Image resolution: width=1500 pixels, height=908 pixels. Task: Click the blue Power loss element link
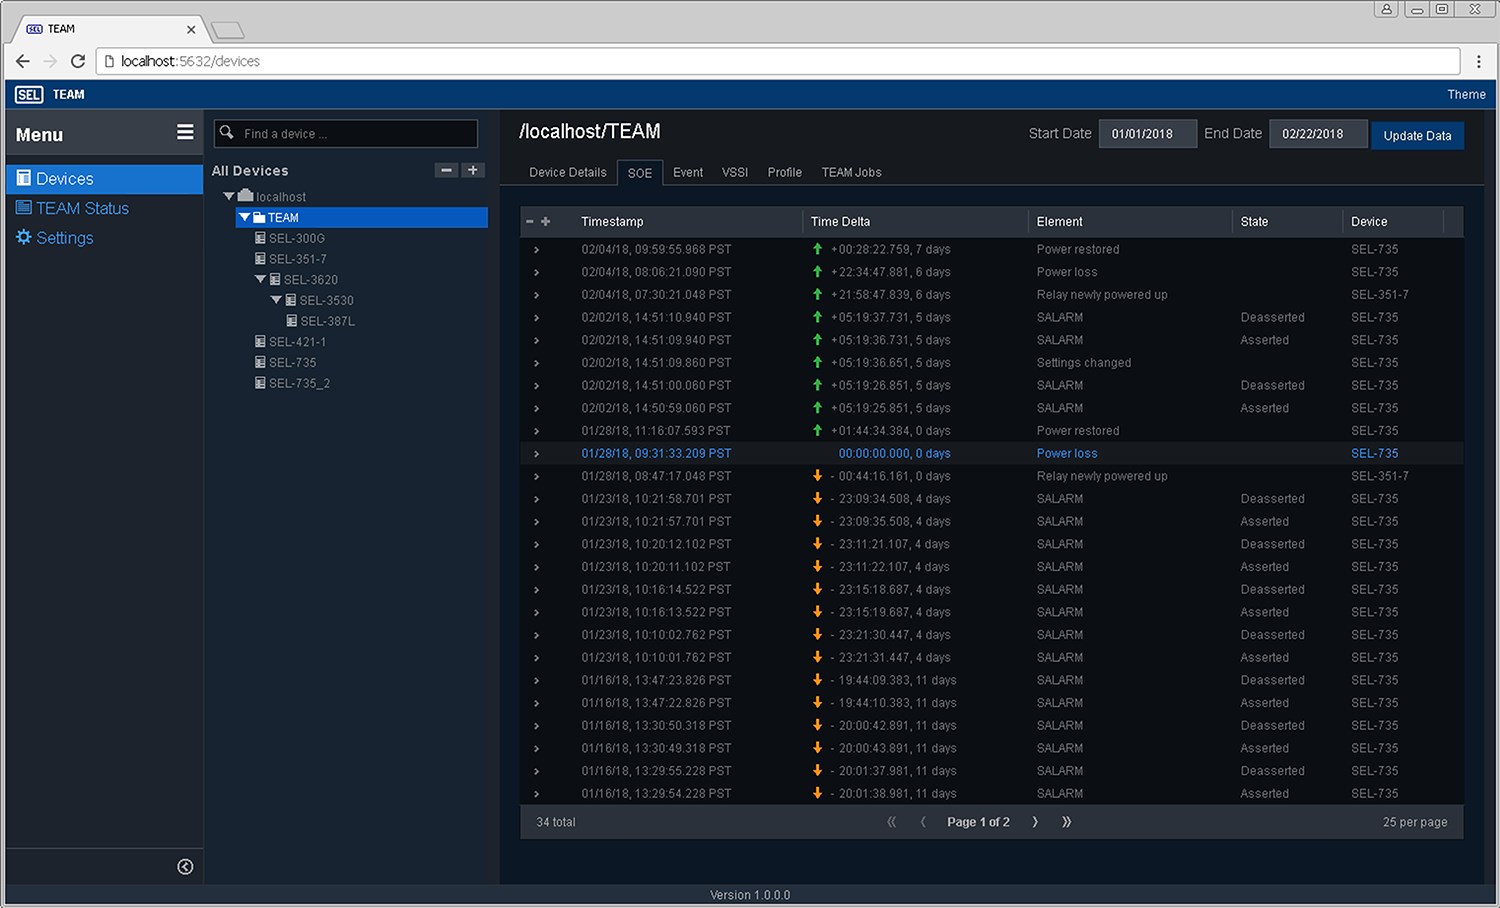click(1067, 453)
